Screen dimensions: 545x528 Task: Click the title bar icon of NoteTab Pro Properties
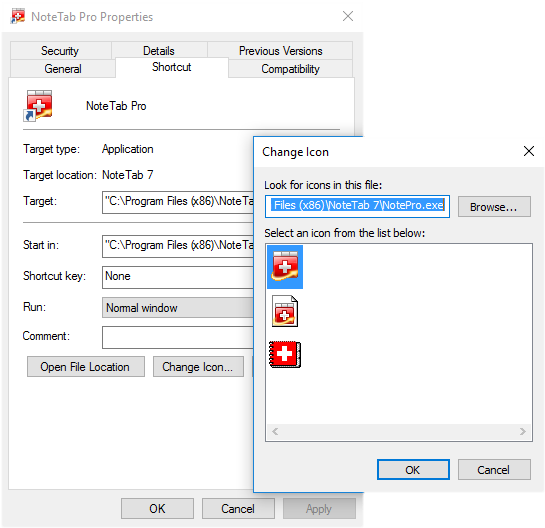tap(18, 16)
